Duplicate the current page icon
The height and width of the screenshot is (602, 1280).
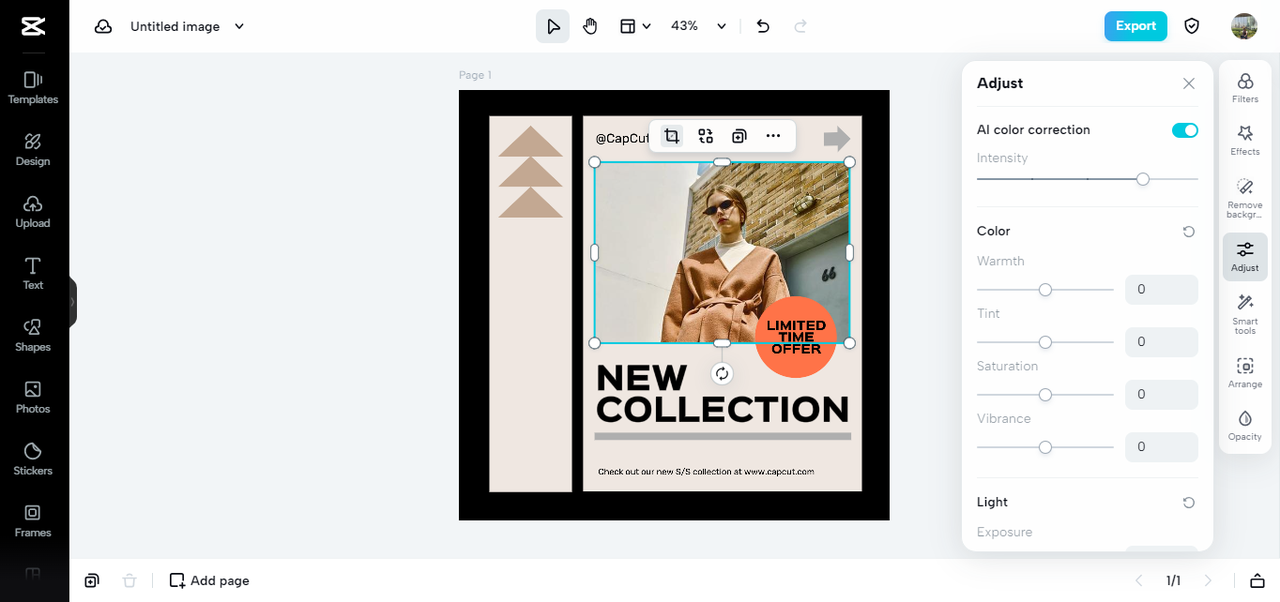(92, 580)
